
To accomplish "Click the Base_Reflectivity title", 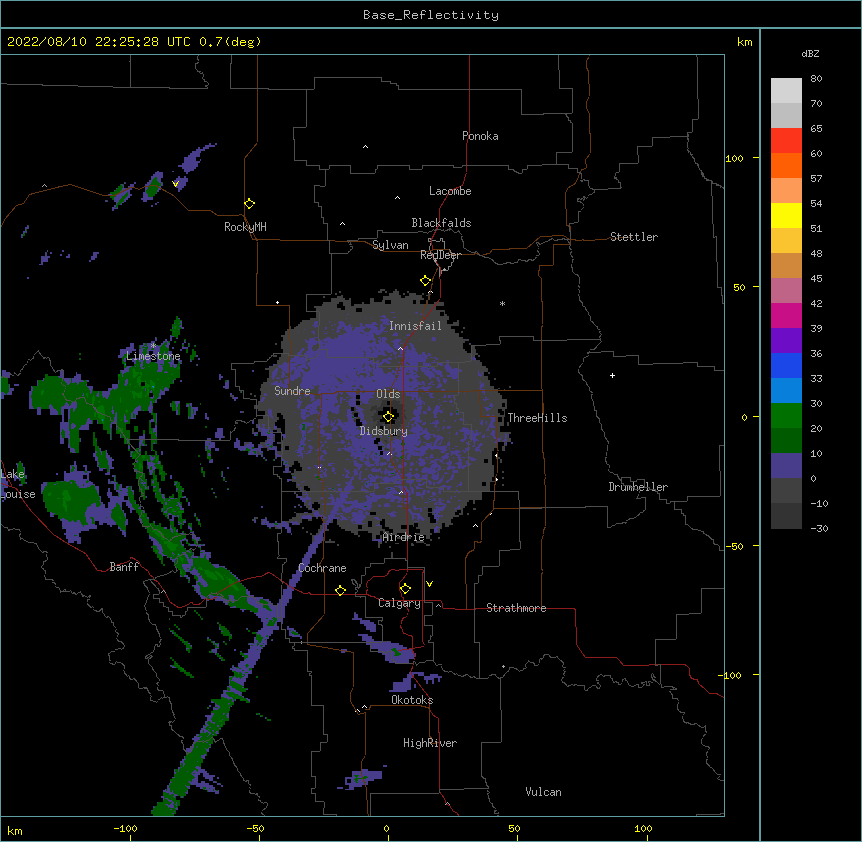I will pos(431,15).
